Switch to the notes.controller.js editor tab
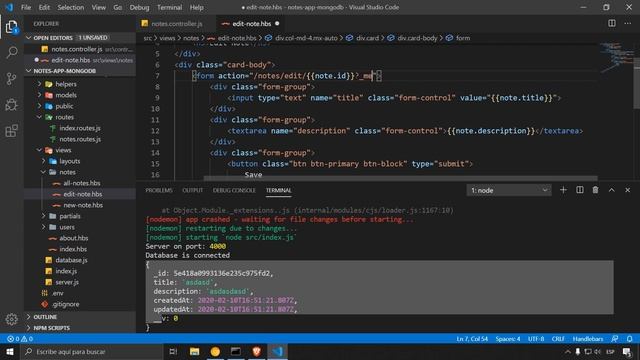Image resolution: width=640 pixels, height=360 pixels. 176,24
